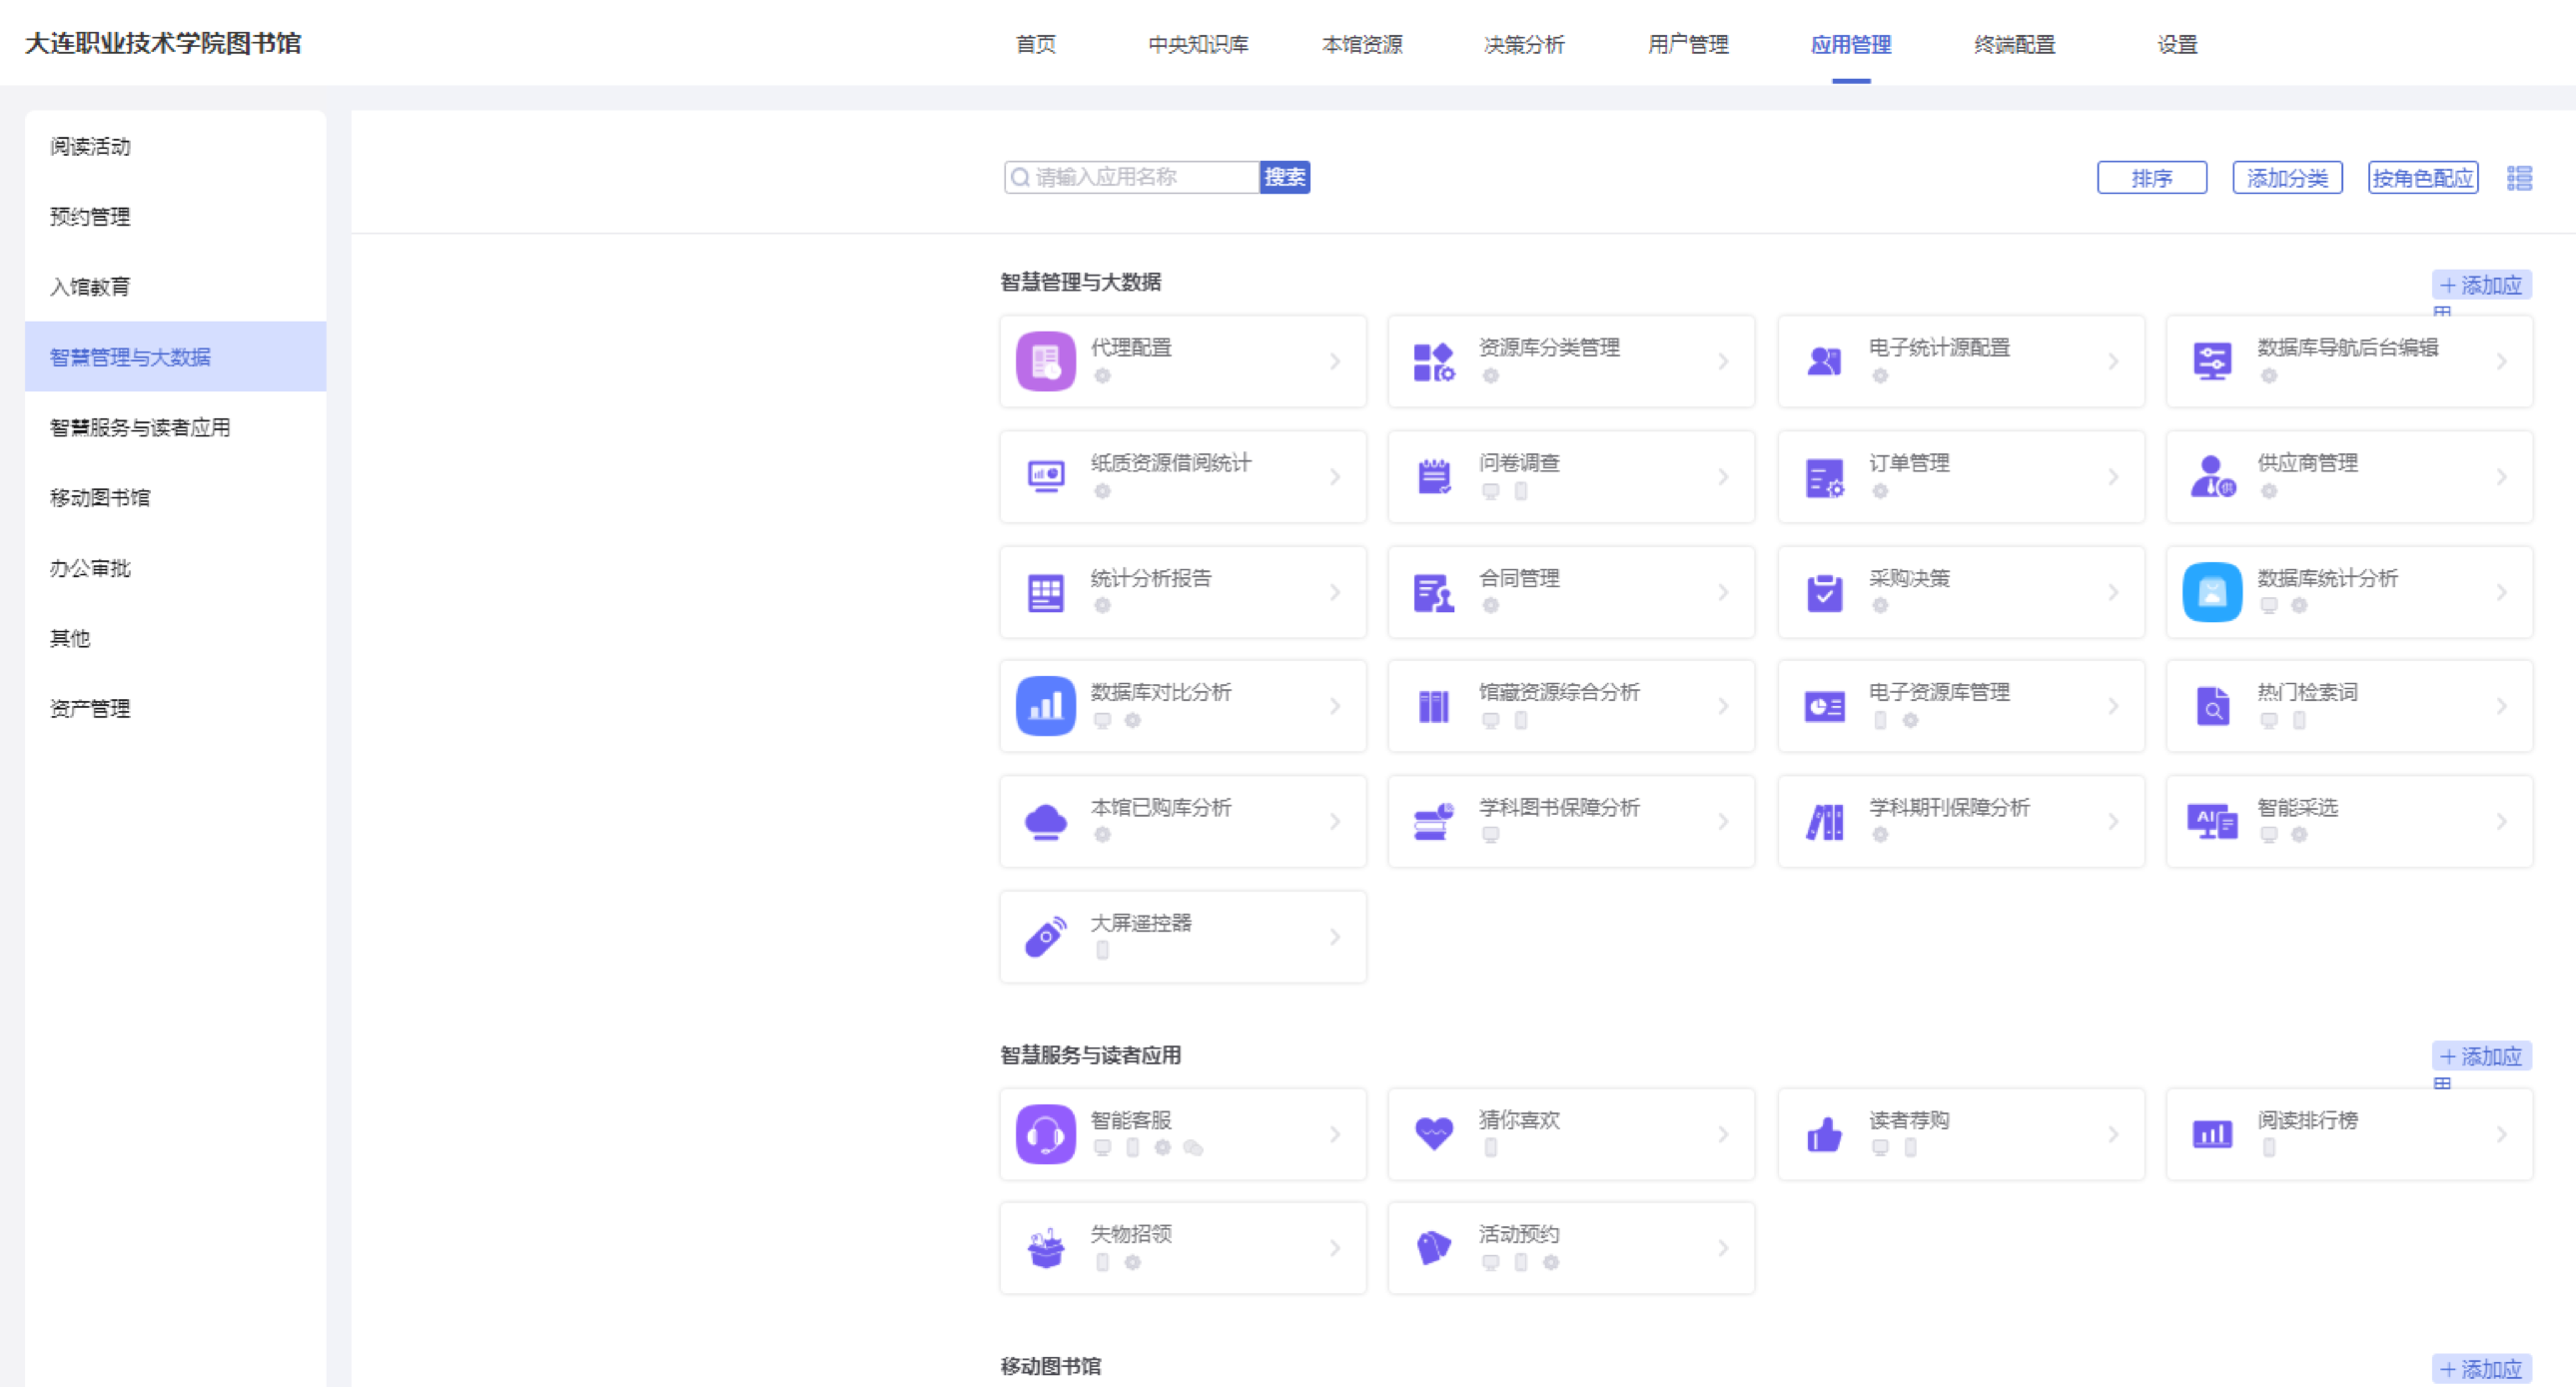Click the 添加分类 button
Viewport: 2576px width, 1387px height.
click(2286, 178)
